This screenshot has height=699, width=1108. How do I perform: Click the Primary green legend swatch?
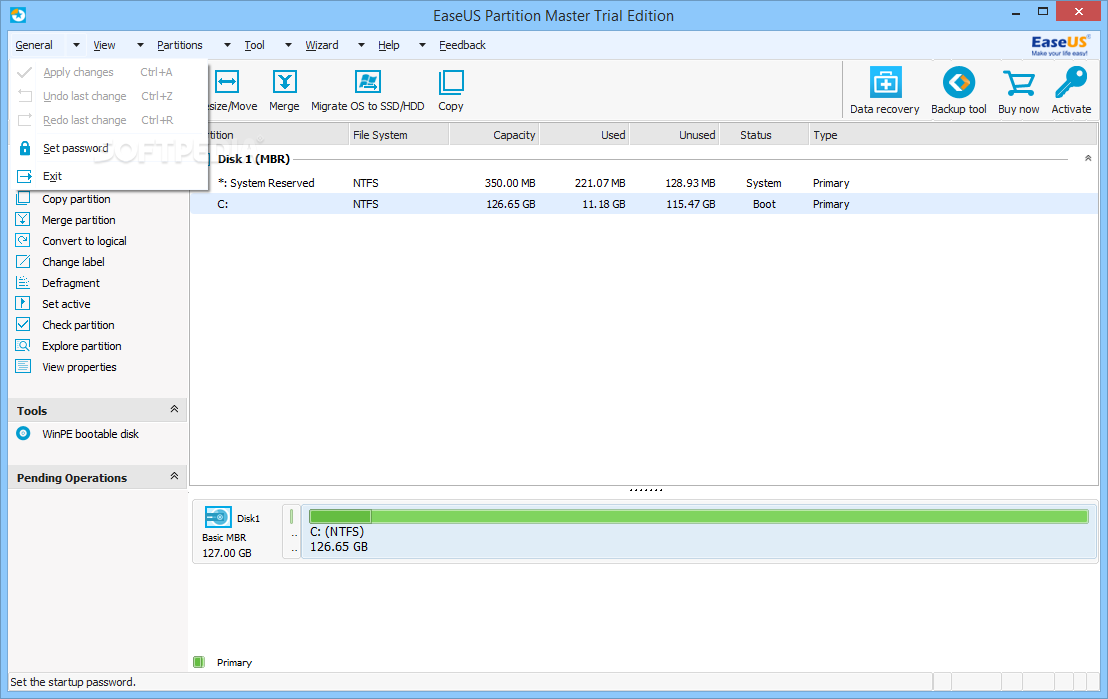(199, 662)
